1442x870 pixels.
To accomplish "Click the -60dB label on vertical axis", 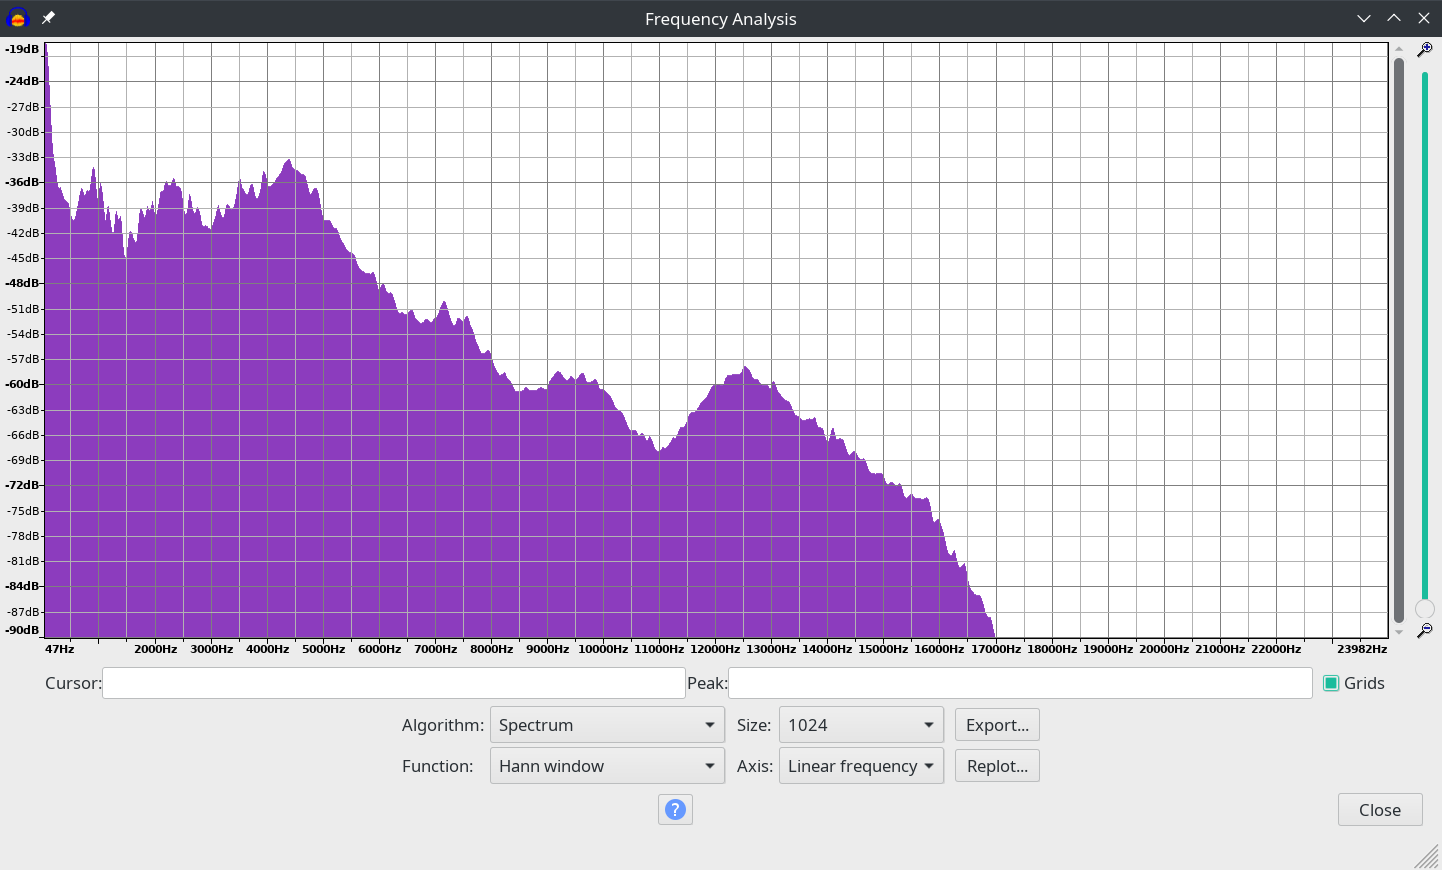I will point(22,384).
